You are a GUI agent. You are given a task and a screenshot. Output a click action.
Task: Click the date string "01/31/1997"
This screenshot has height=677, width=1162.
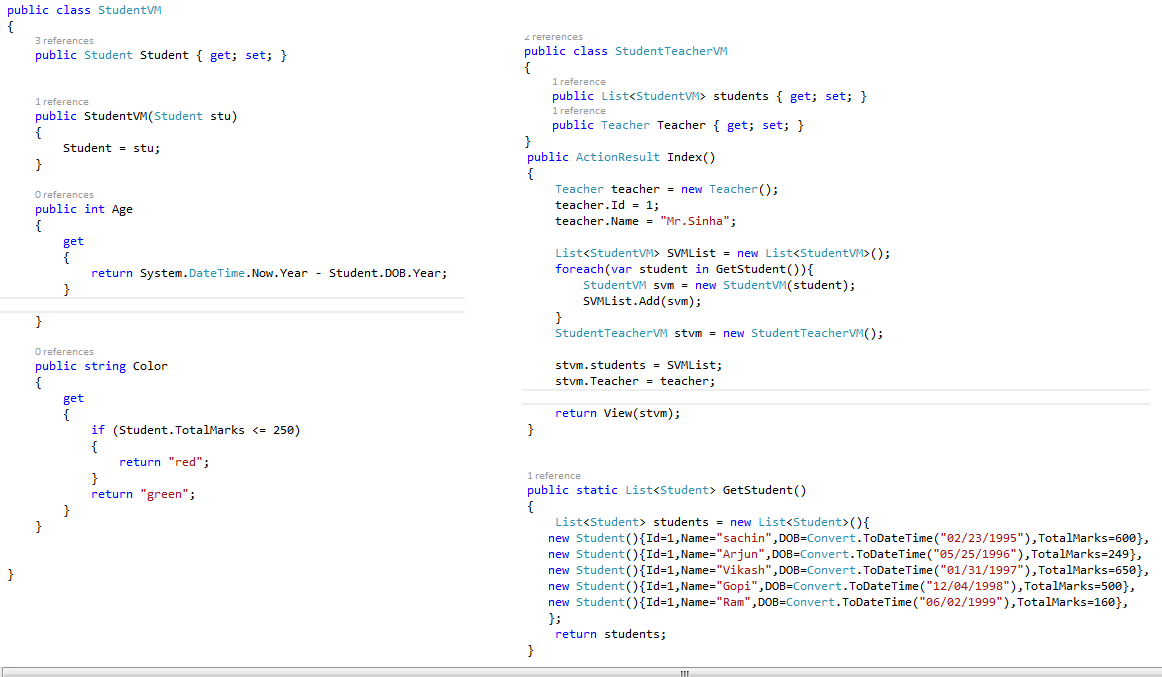(983, 570)
